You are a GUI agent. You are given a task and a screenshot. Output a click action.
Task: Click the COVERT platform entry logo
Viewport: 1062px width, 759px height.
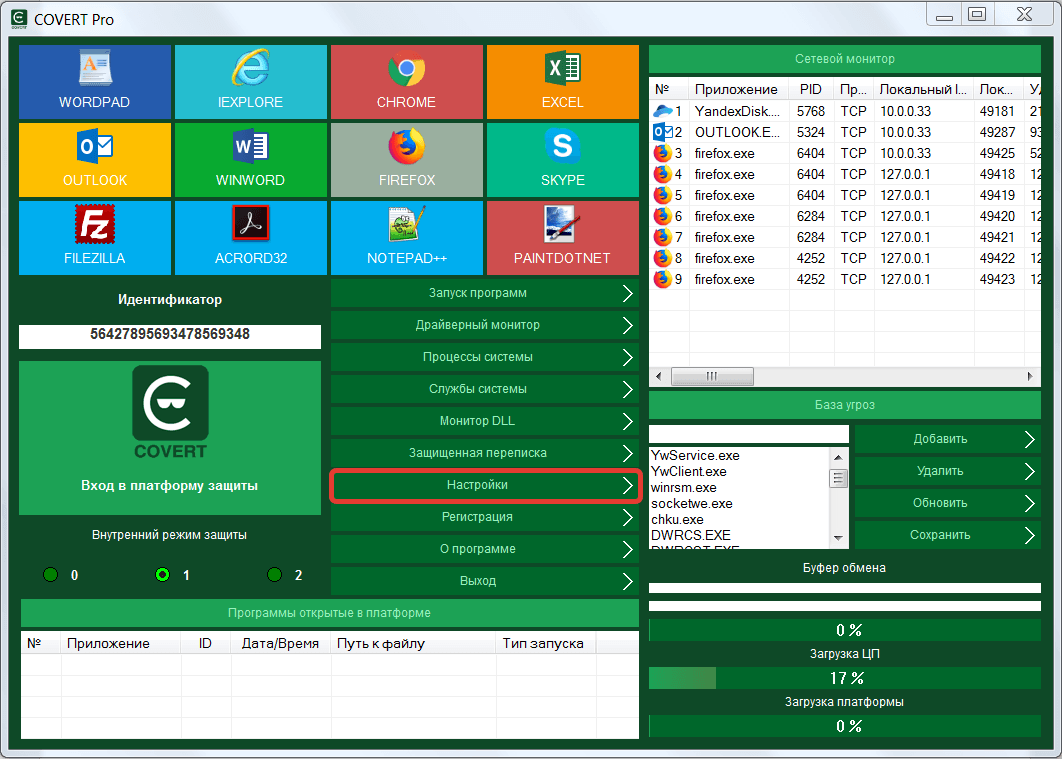[170, 412]
